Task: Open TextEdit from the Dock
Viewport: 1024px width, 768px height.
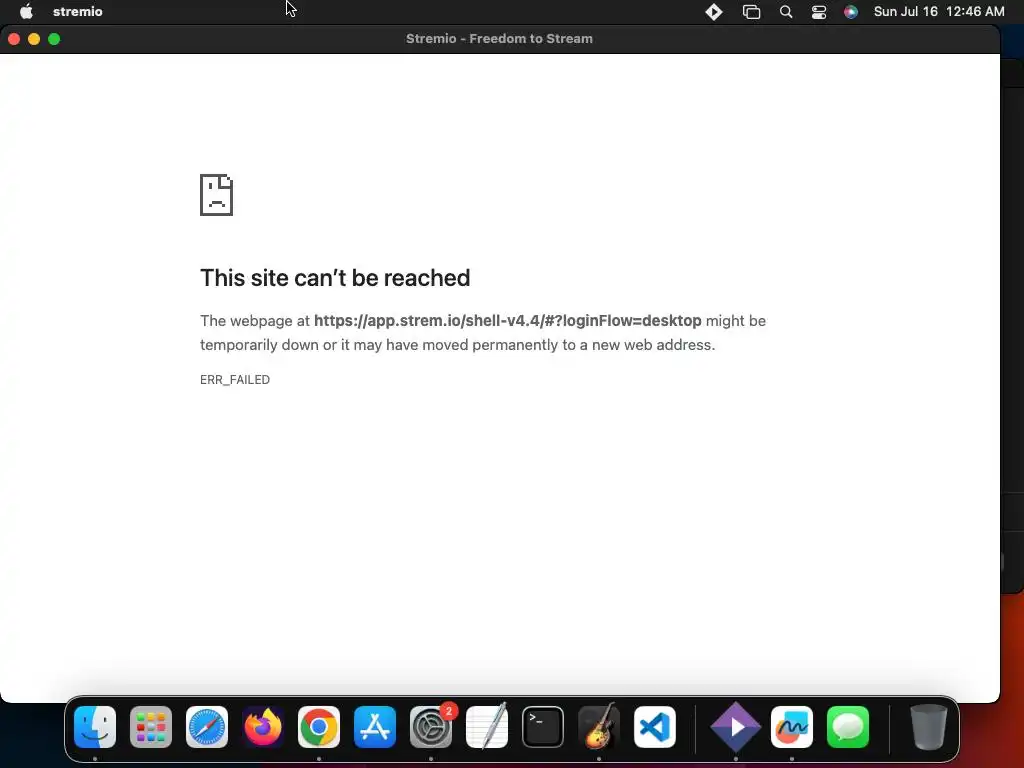Action: 487,727
